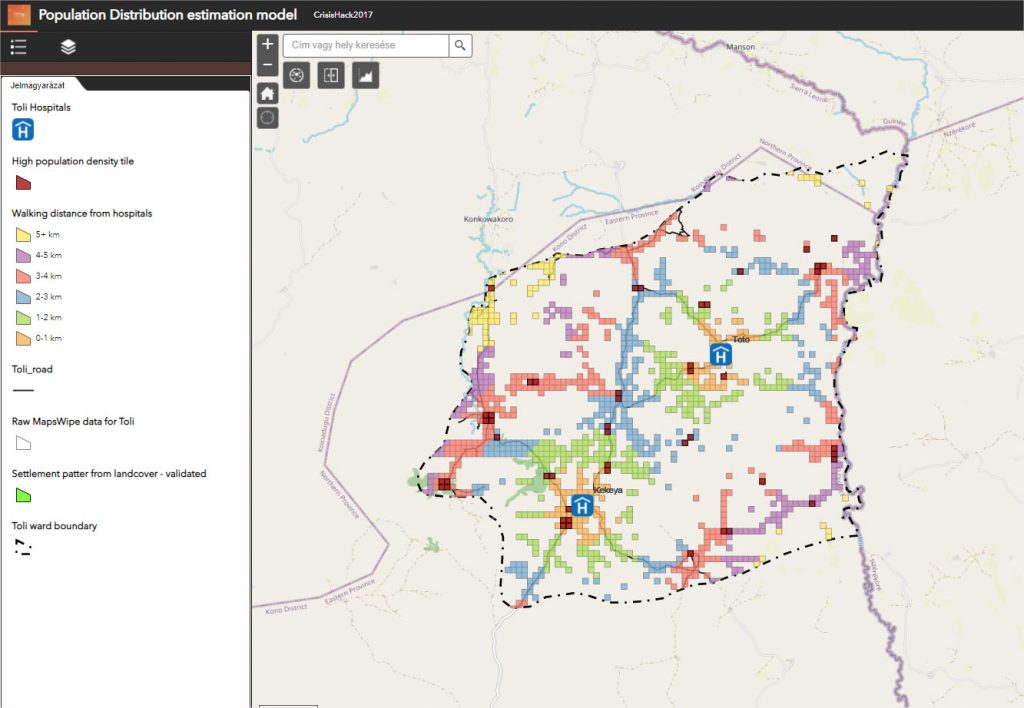Click the address search input field
Screen dimensions: 1024x708
click(366, 45)
